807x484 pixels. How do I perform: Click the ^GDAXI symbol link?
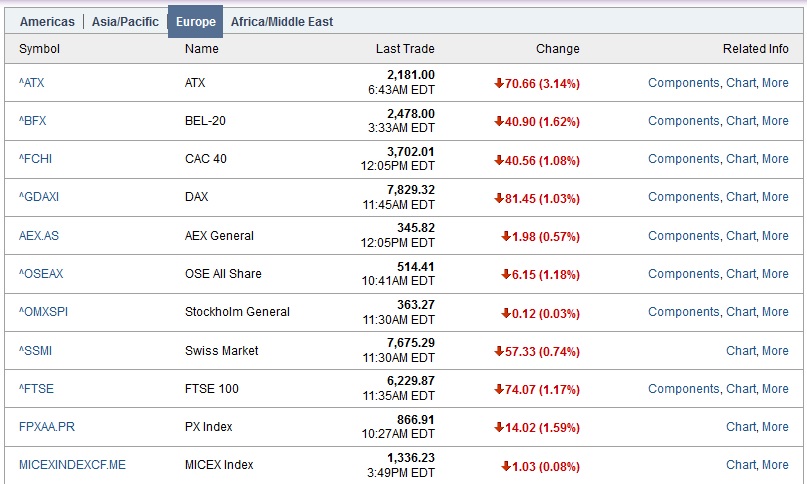[x=39, y=197]
